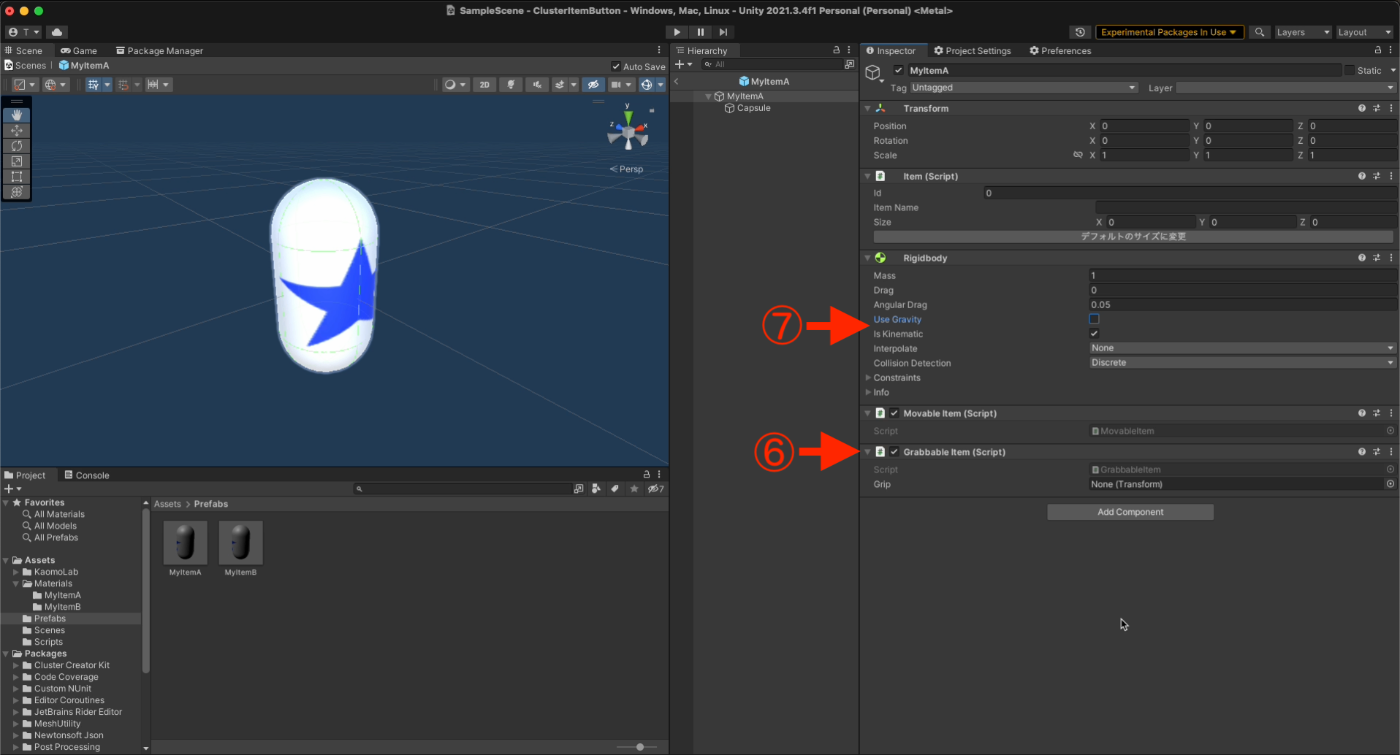1400x755 pixels.
Task: Open the Tag dropdown showing Untagged
Action: pos(1024,88)
